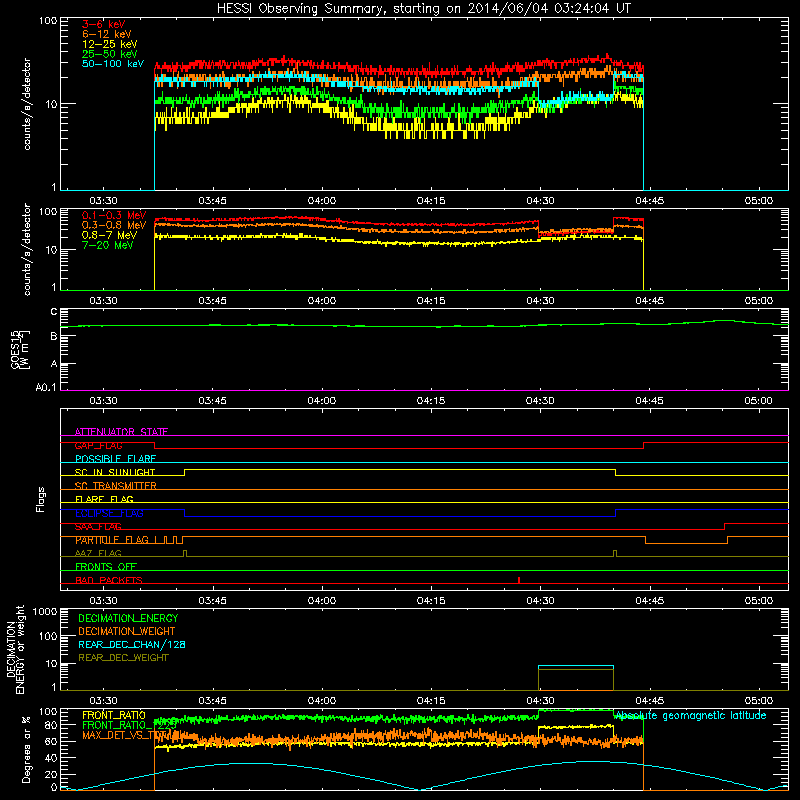The width and height of the screenshot is (800, 800).
Task: Click the GOES15 W m-2 axis label
Action: point(20,349)
